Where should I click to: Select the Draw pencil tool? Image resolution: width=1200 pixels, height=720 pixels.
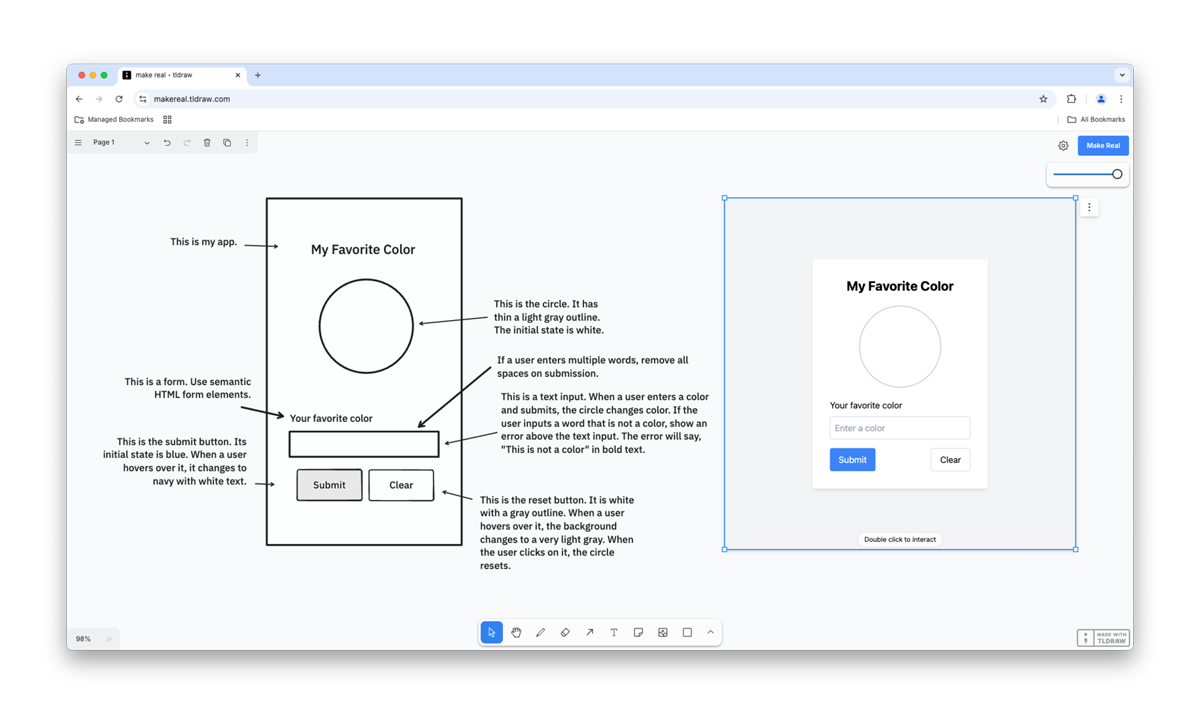pos(540,632)
